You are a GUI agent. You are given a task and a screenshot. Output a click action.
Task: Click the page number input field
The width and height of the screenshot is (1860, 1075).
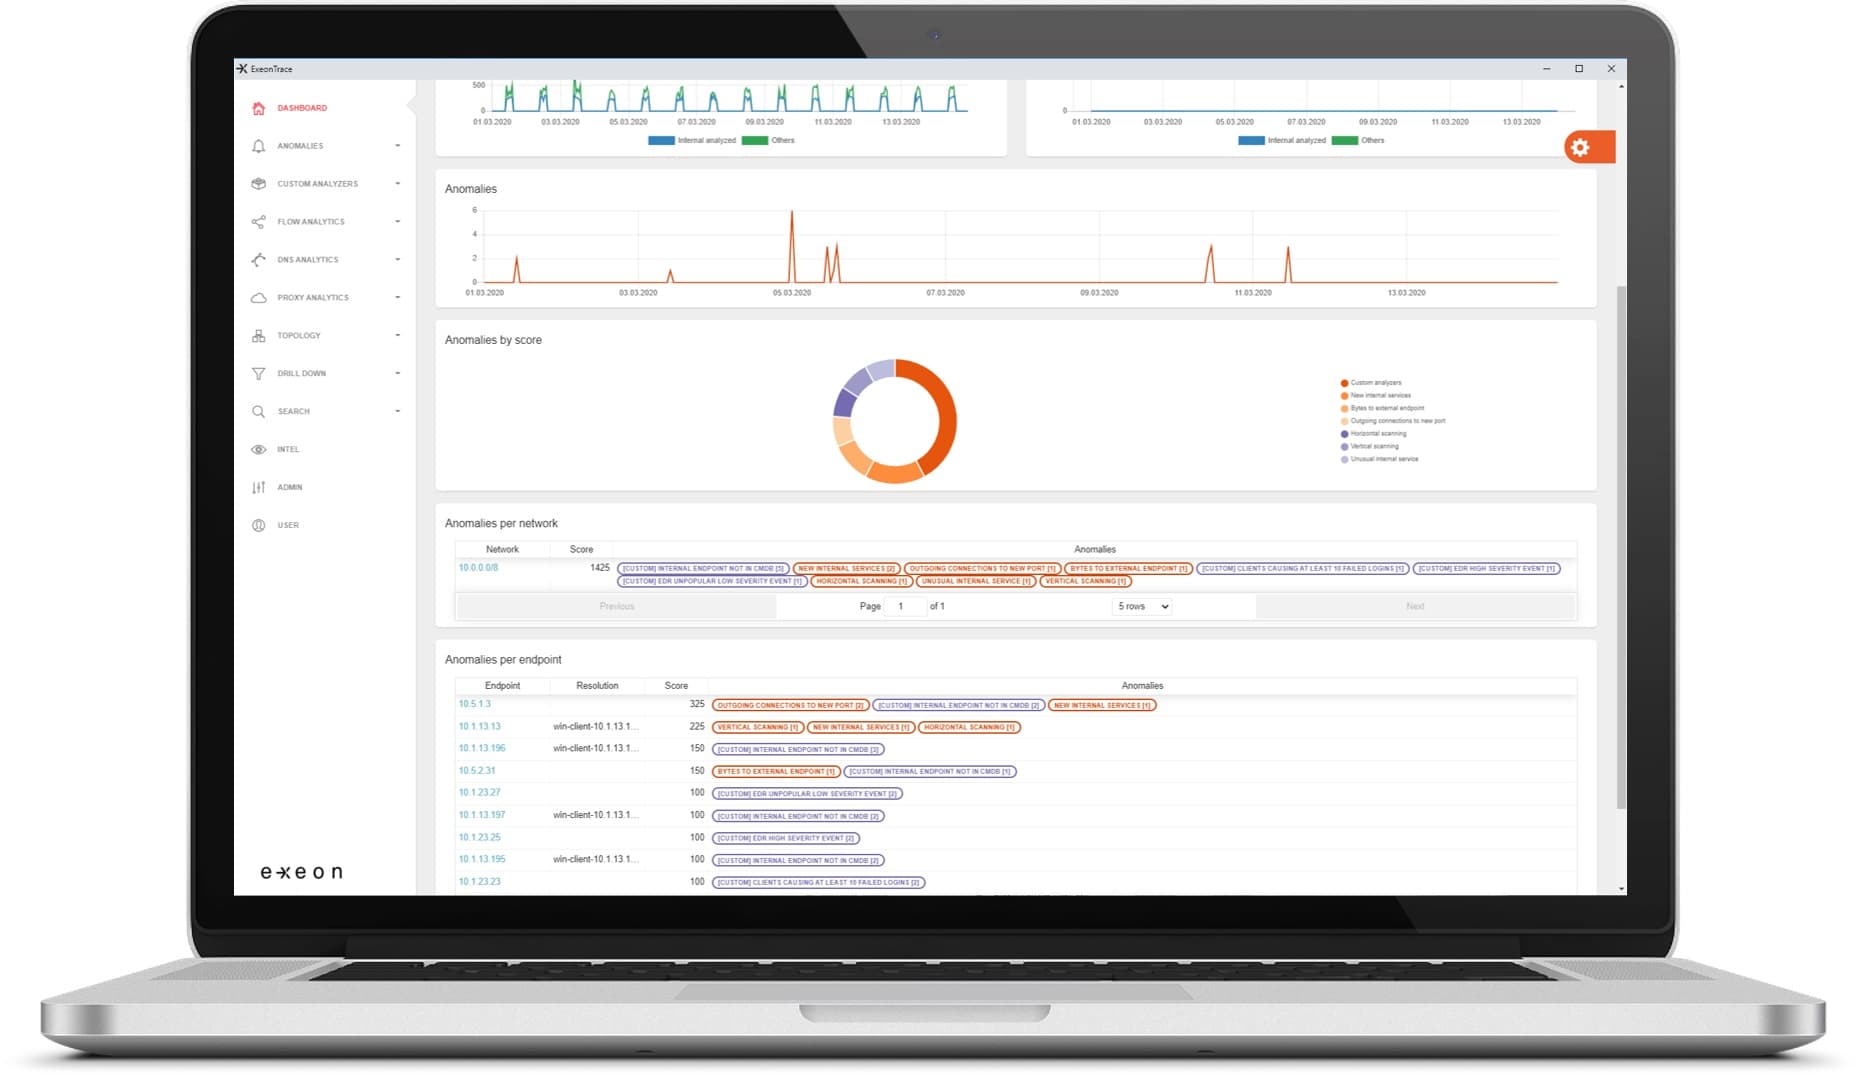pyautogui.click(x=904, y=606)
